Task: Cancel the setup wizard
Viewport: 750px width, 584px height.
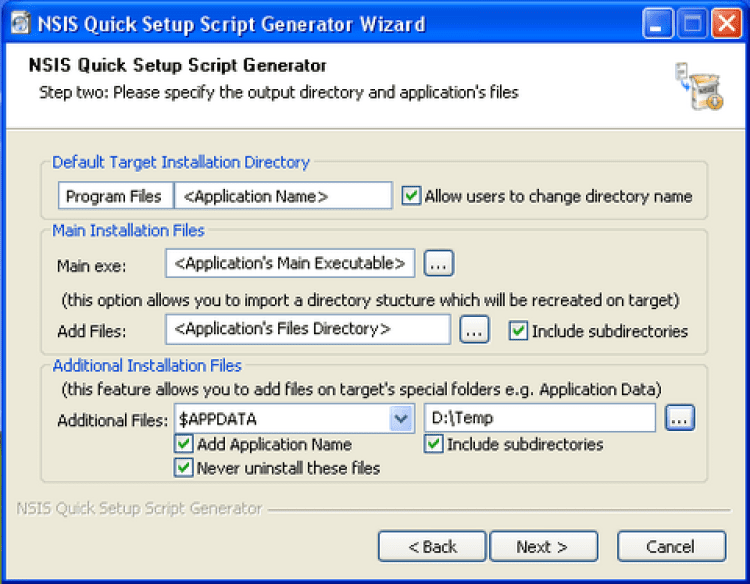Action: [x=671, y=546]
